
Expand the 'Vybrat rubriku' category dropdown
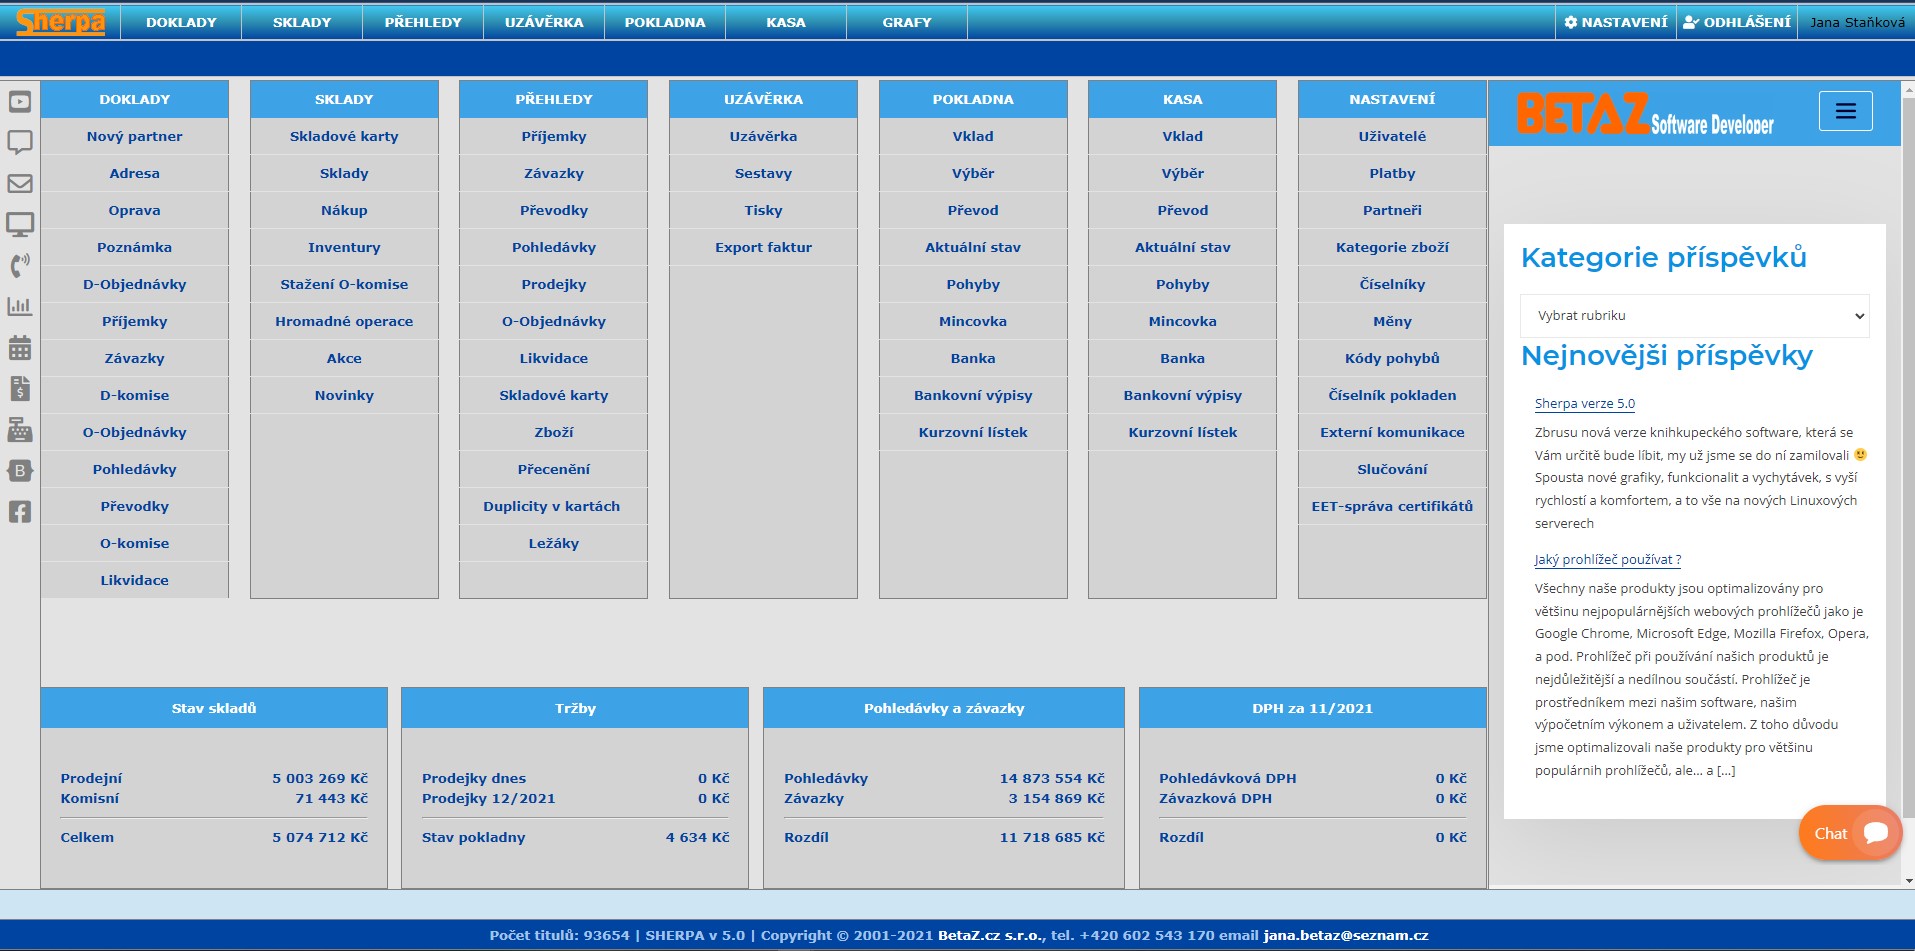pos(1694,316)
